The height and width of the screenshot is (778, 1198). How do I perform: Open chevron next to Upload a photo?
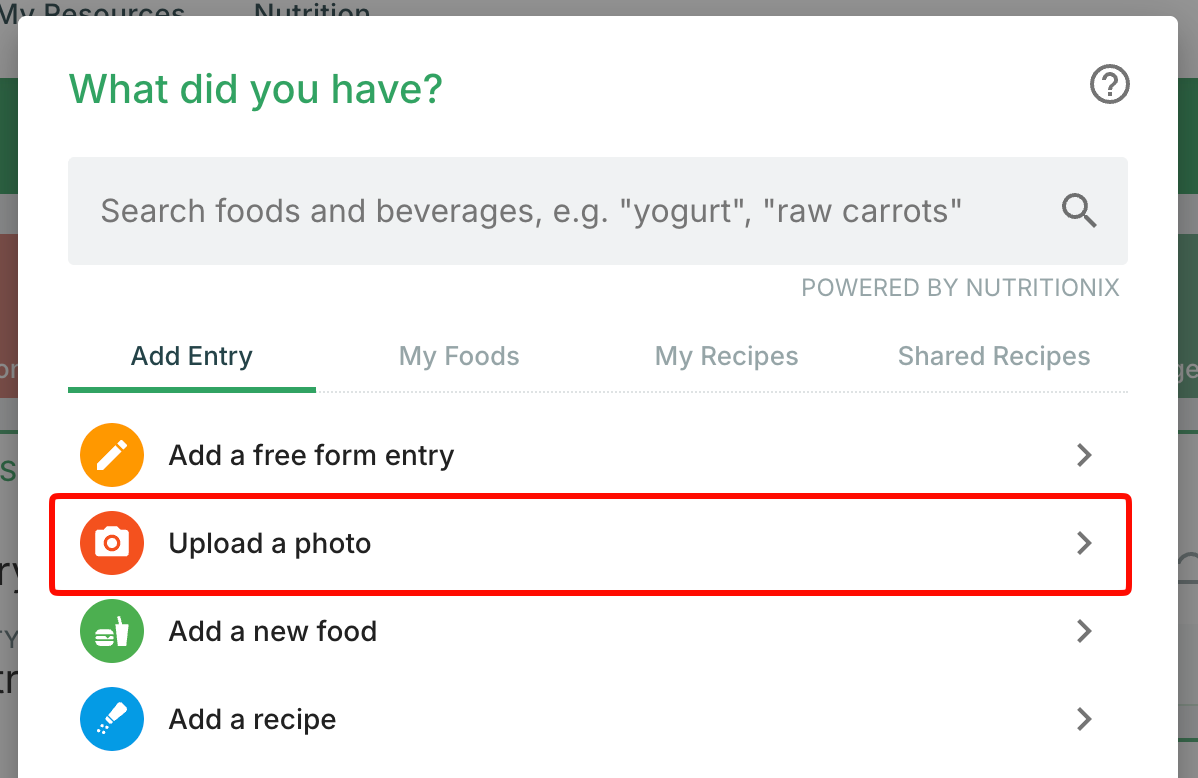click(x=1083, y=543)
